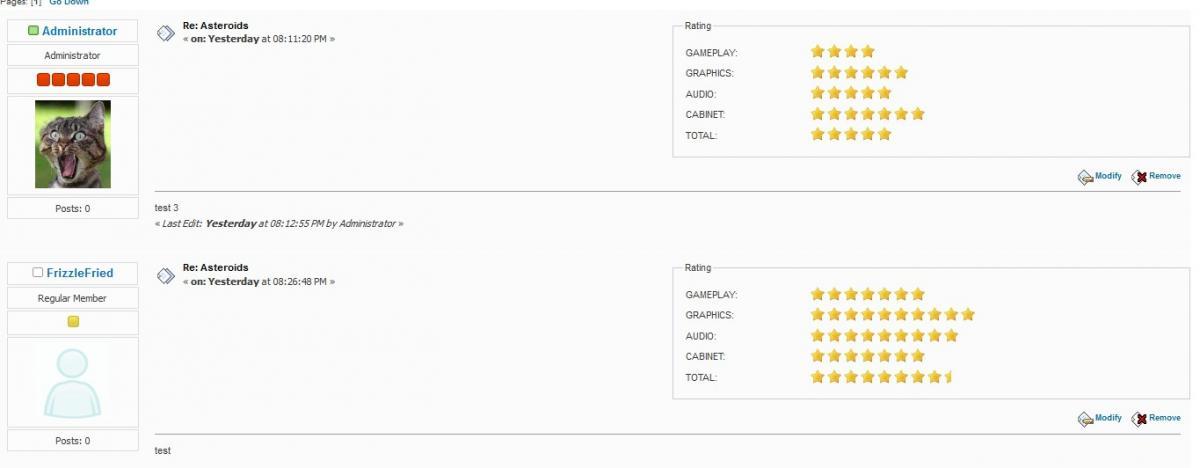Open the FrizzleFried profile link
Screen dimensions: 1200x468
point(80,273)
